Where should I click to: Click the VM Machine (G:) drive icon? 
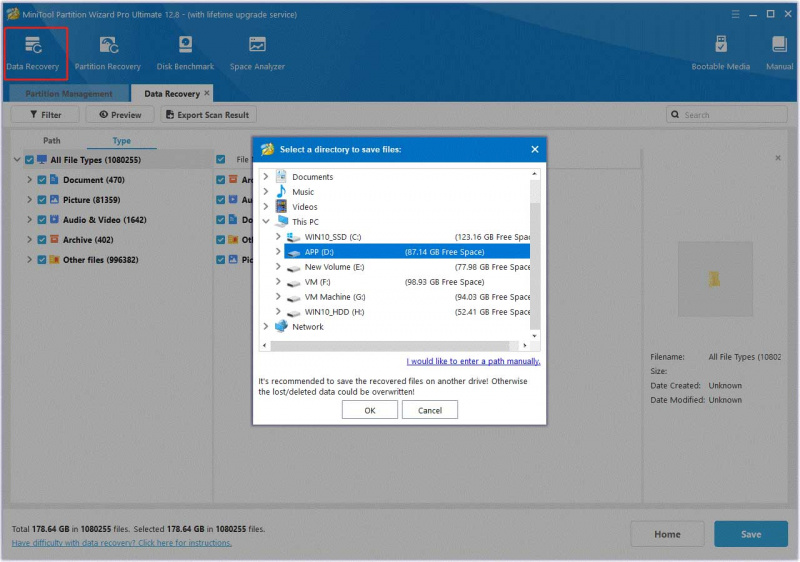(293, 297)
